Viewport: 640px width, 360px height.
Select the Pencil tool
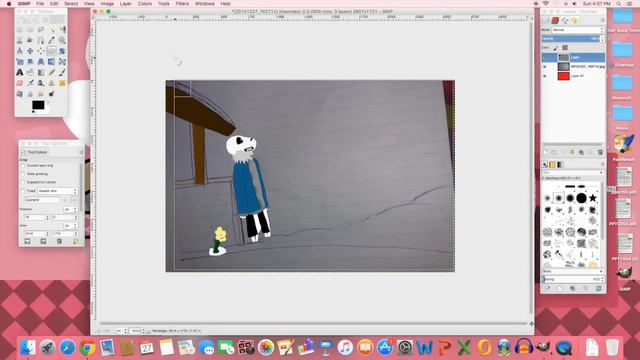(51, 72)
